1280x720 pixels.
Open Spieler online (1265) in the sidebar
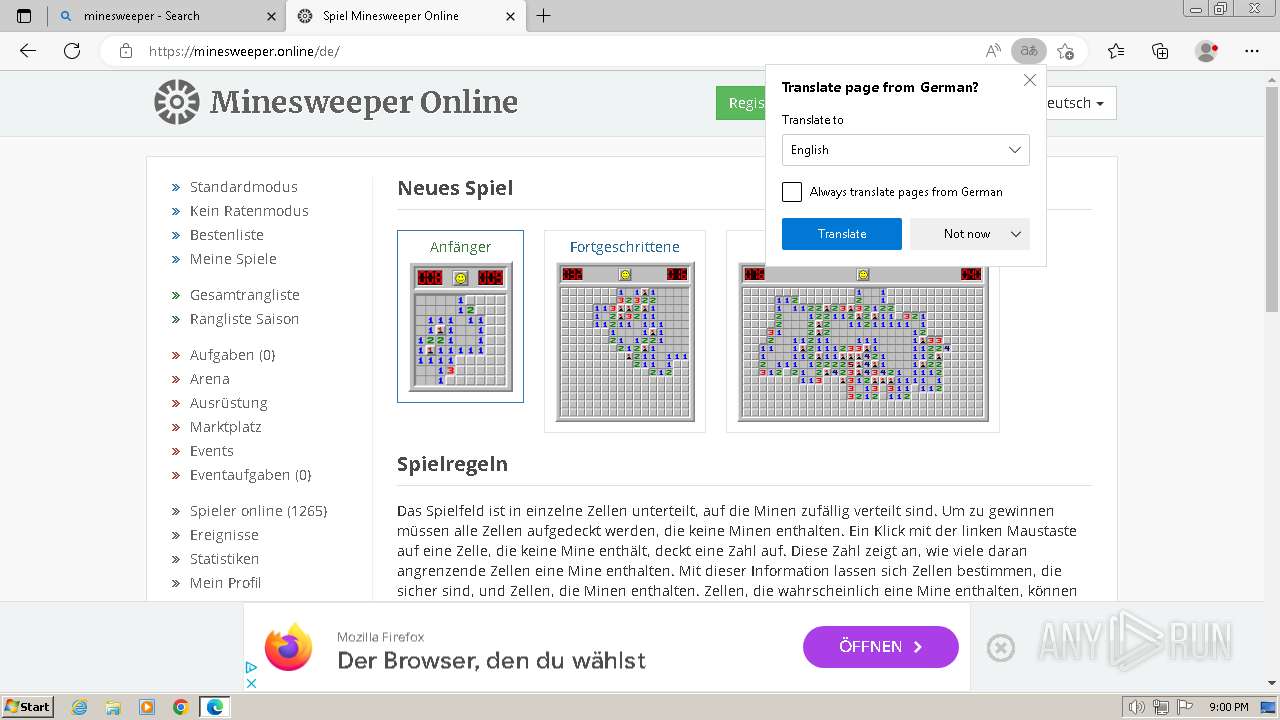coord(259,511)
